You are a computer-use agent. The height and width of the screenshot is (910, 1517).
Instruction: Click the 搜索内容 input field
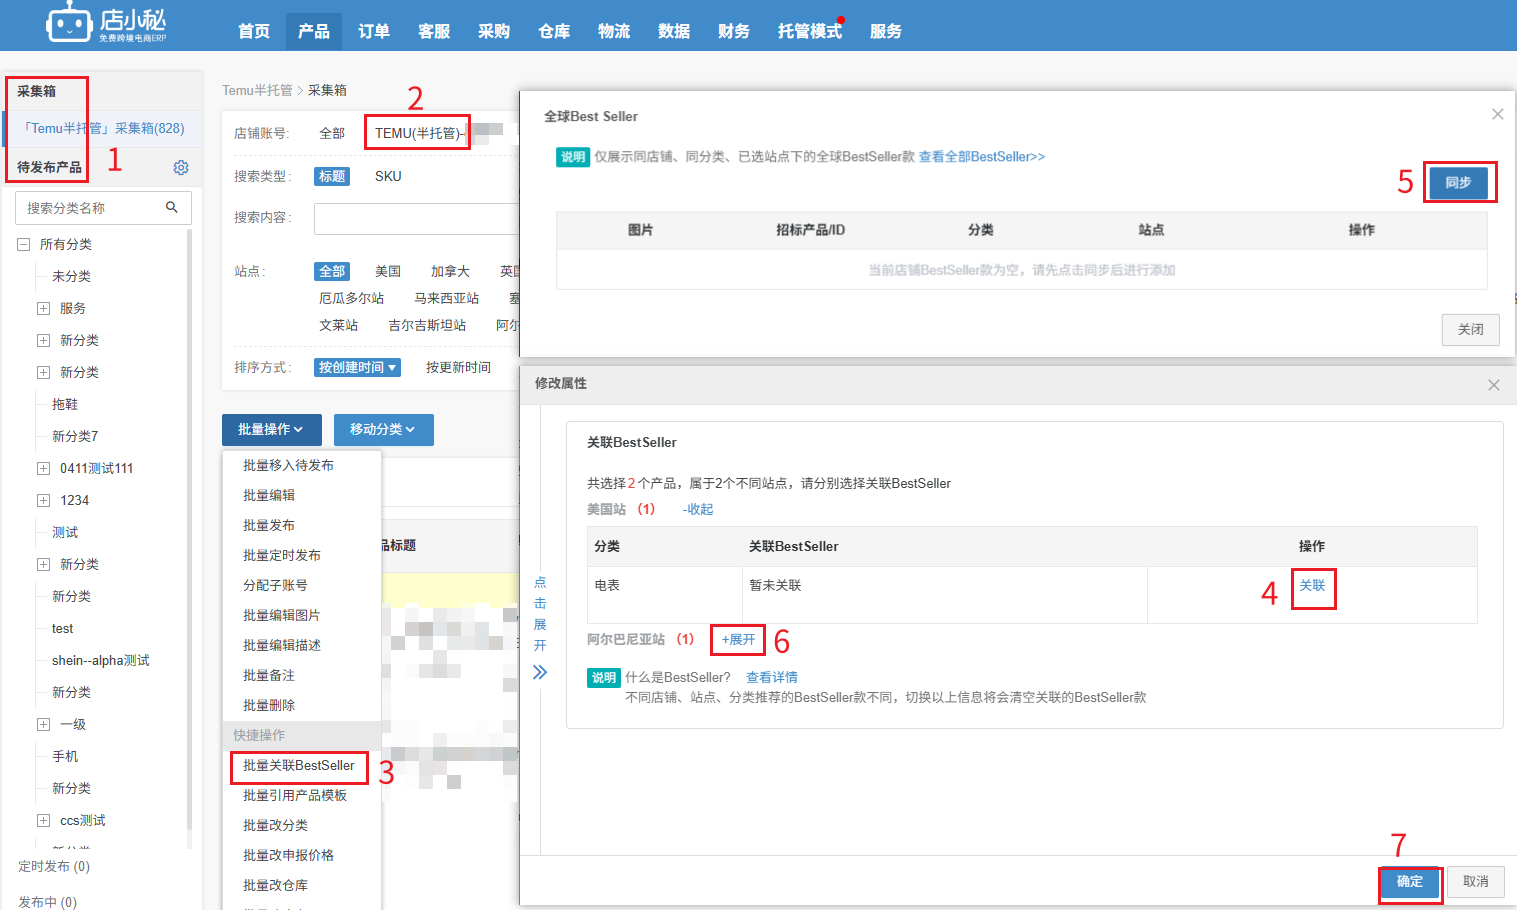[x=417, y=218]
